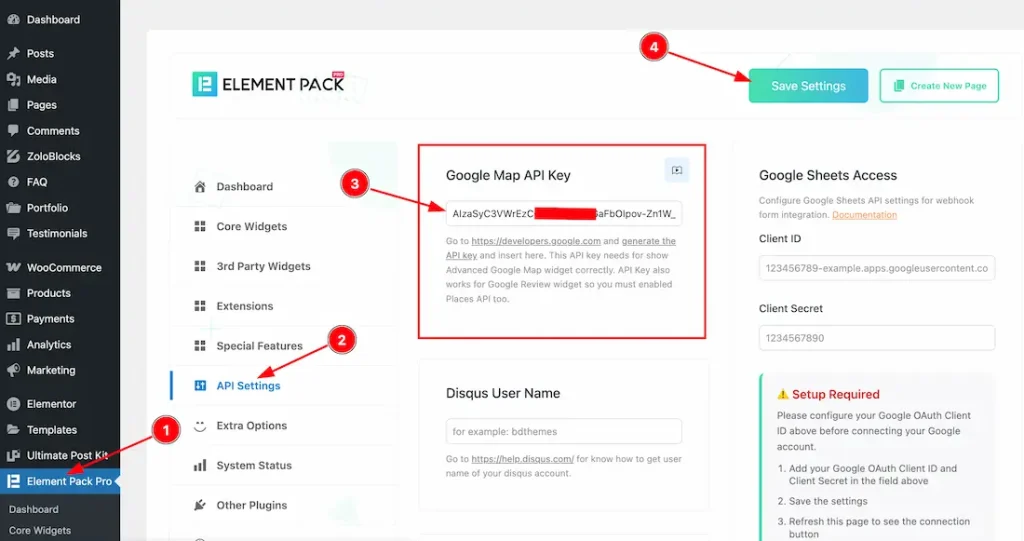
Task: Click the ZoloBlocks icon
Action: (x=13, y=156)
